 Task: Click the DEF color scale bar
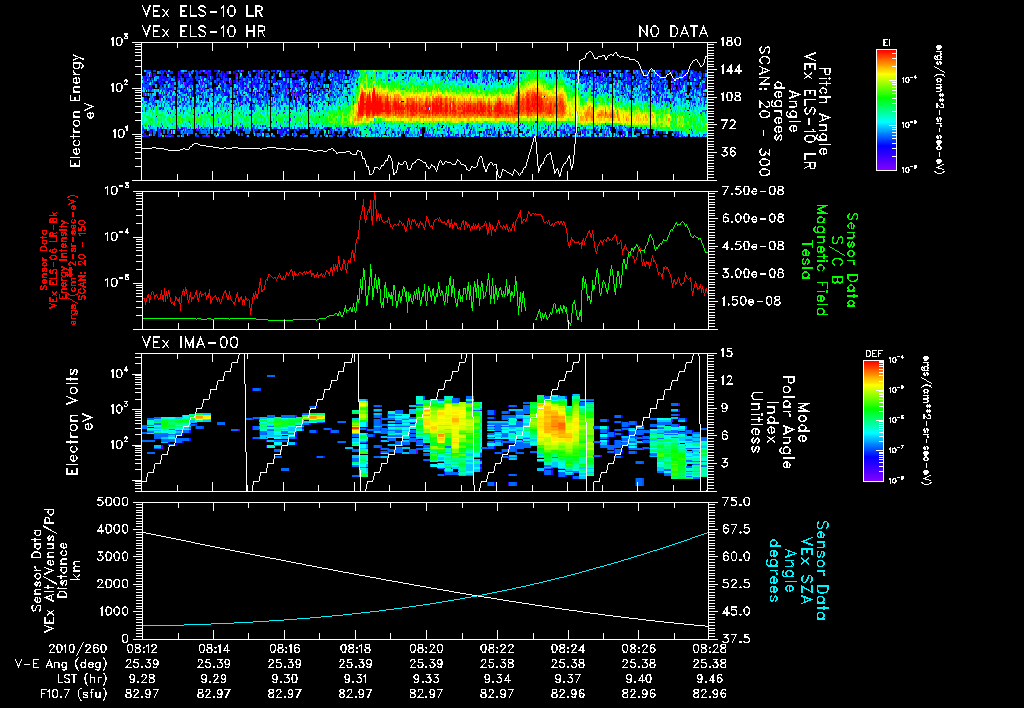(x=874, y=421)
